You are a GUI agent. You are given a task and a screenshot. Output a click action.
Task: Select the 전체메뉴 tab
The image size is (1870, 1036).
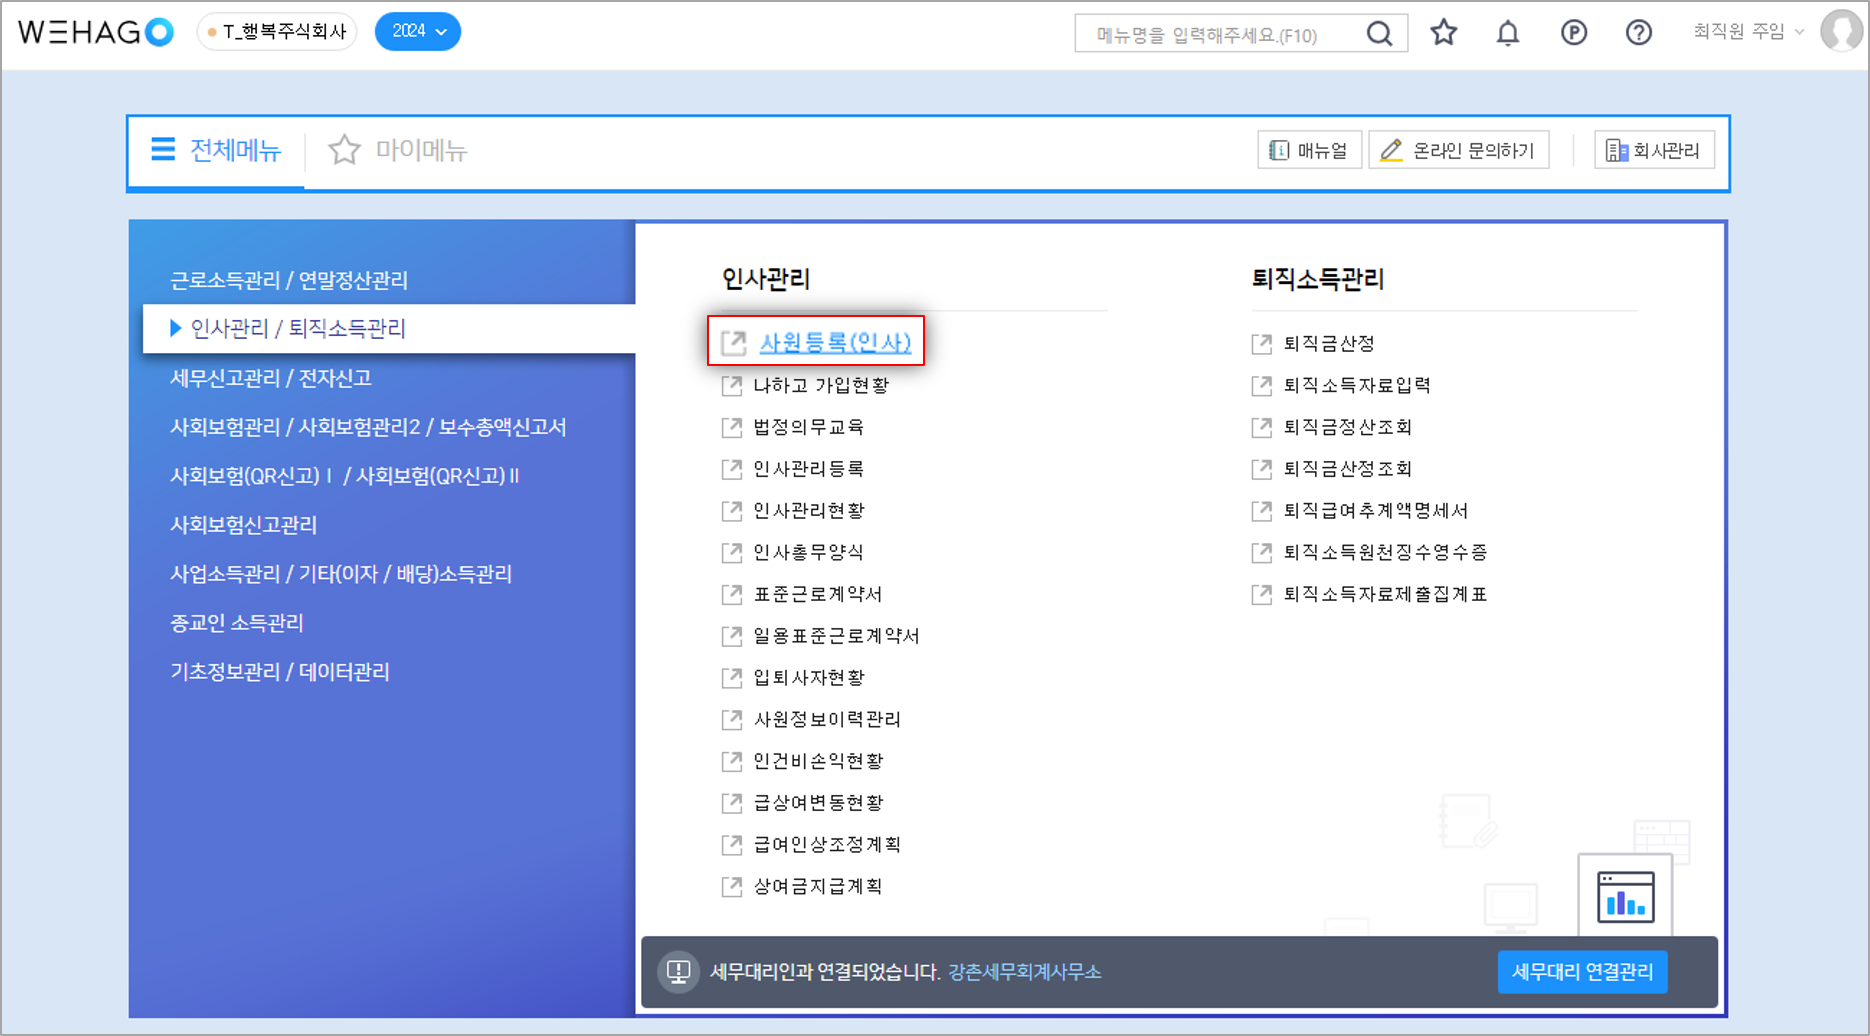tap(216, 150)
